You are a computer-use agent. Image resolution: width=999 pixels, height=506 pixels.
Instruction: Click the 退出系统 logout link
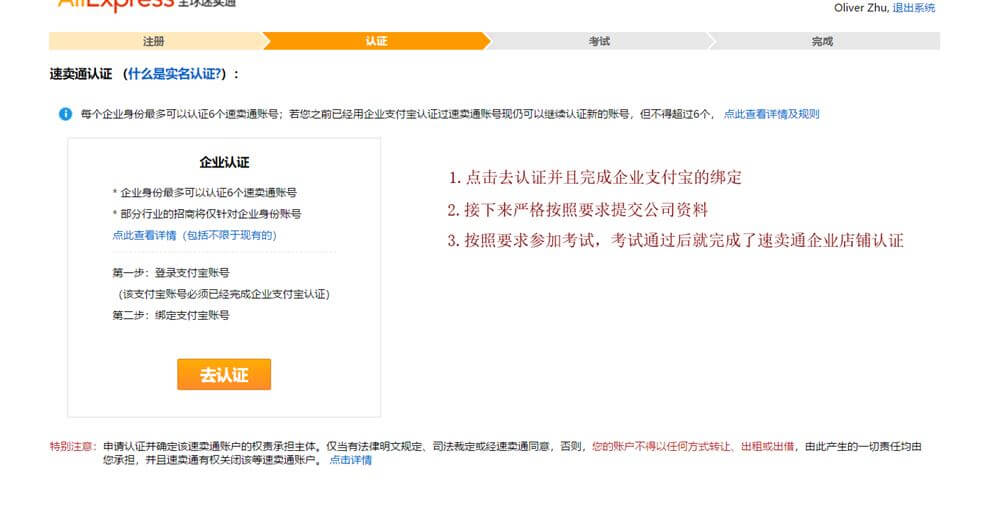(x=913, y=8)
